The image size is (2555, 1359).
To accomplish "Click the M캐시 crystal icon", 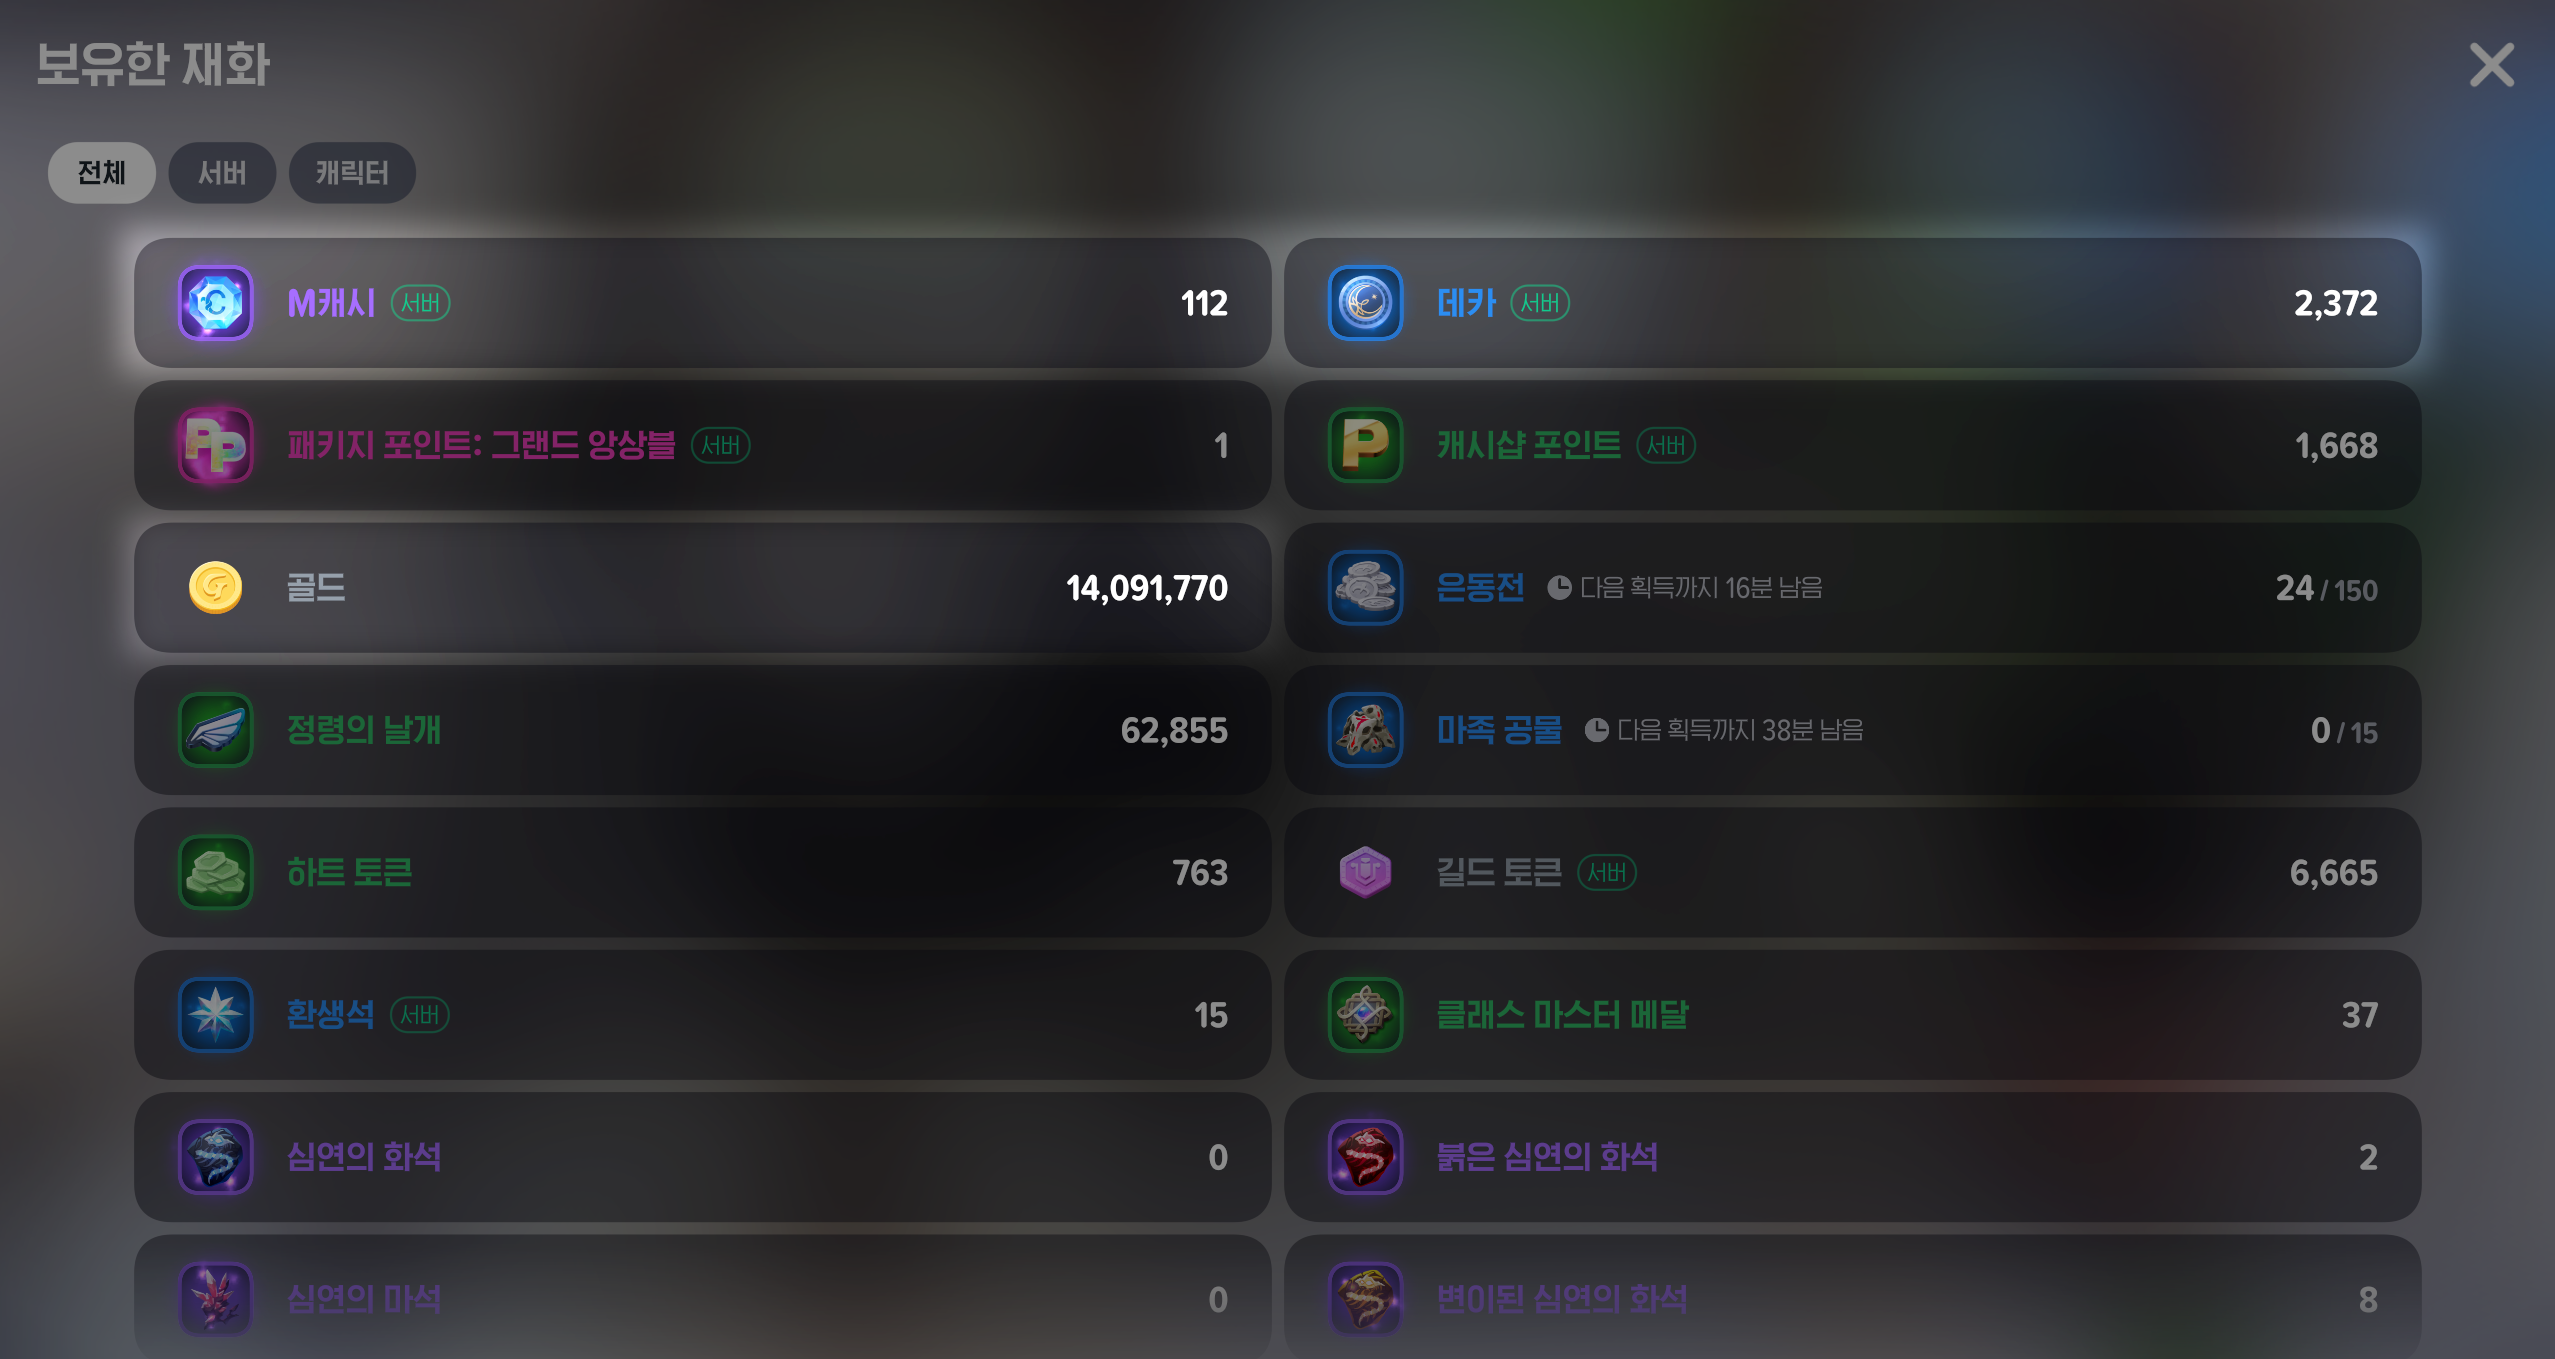I will 216,303.
